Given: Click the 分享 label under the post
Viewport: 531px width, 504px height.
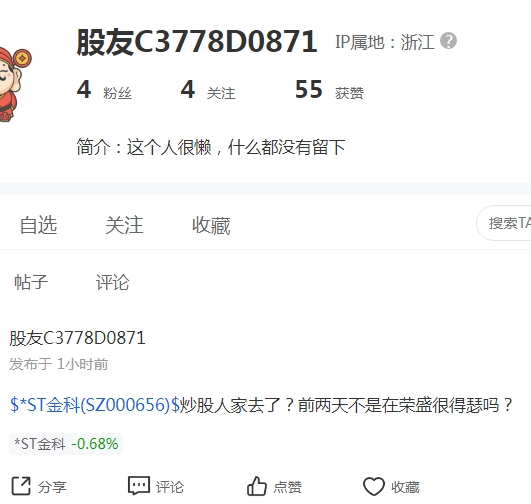Looking at the screenshot, I should (x=52, y=487).
